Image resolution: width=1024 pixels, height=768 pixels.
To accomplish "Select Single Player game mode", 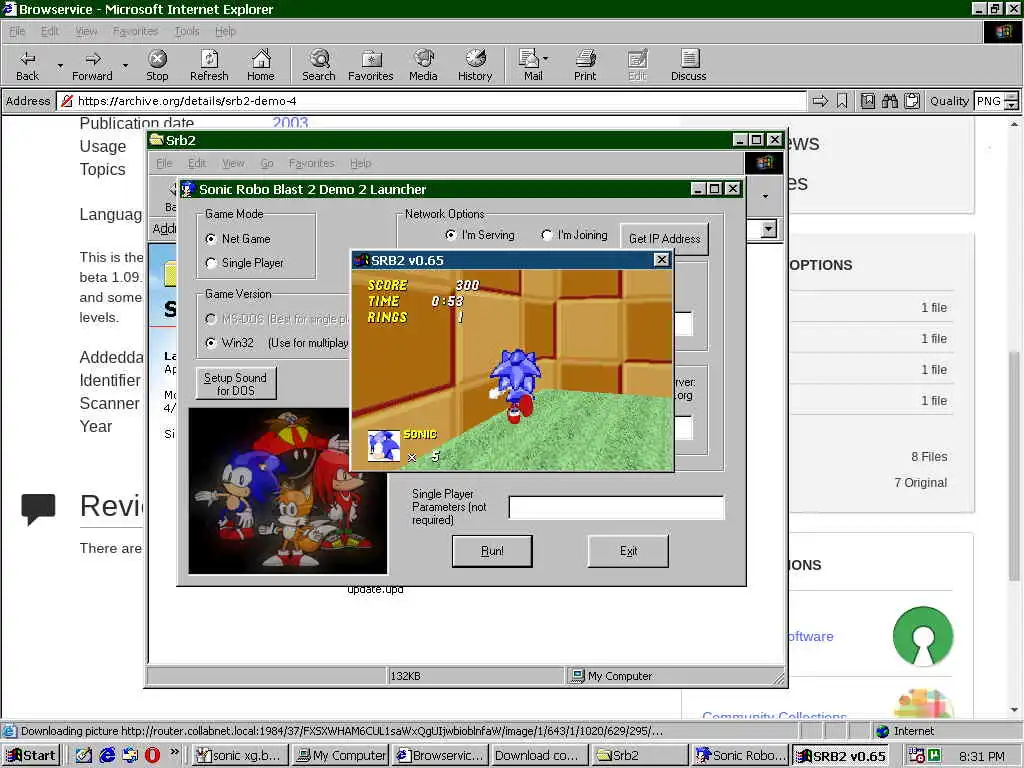I will point(210,263).
